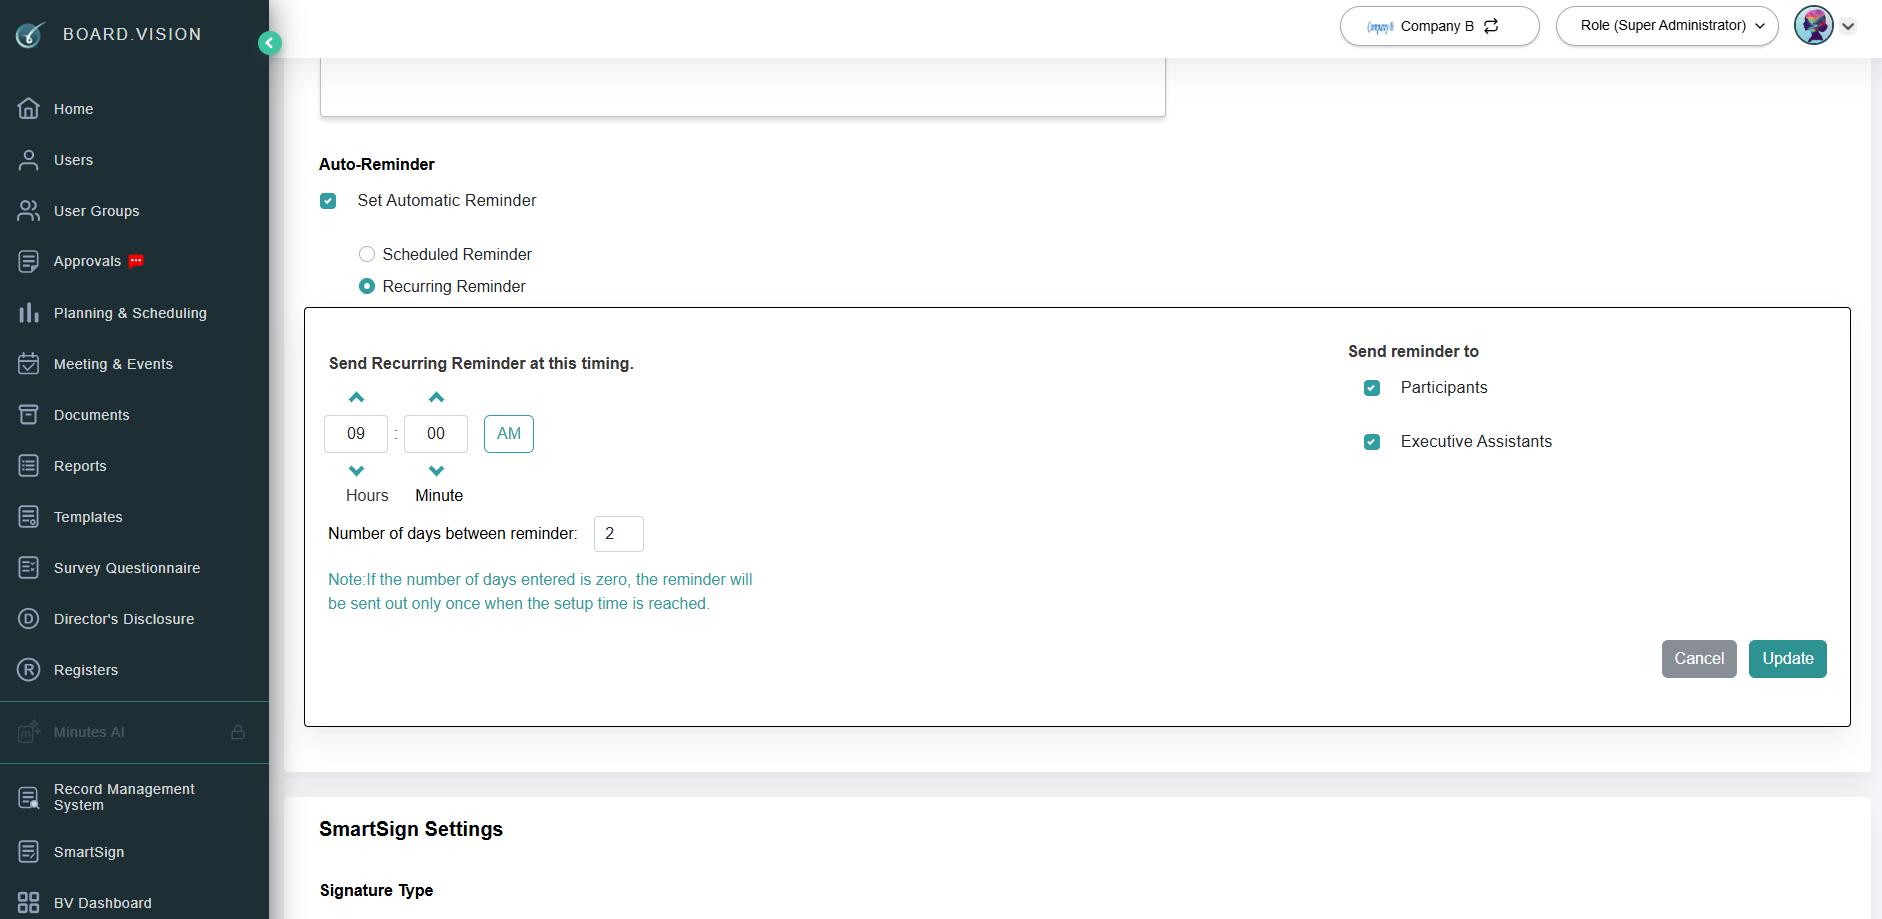
Task: Open the Approvals sidebar icon
Action: tap(29, 261)
